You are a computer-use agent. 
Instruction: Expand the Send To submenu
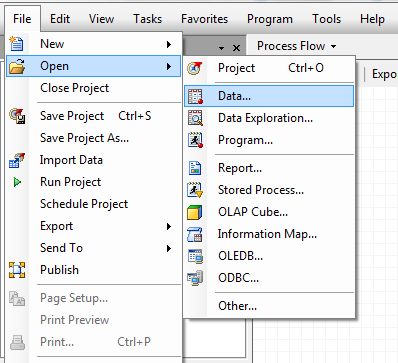coord(94,248)
